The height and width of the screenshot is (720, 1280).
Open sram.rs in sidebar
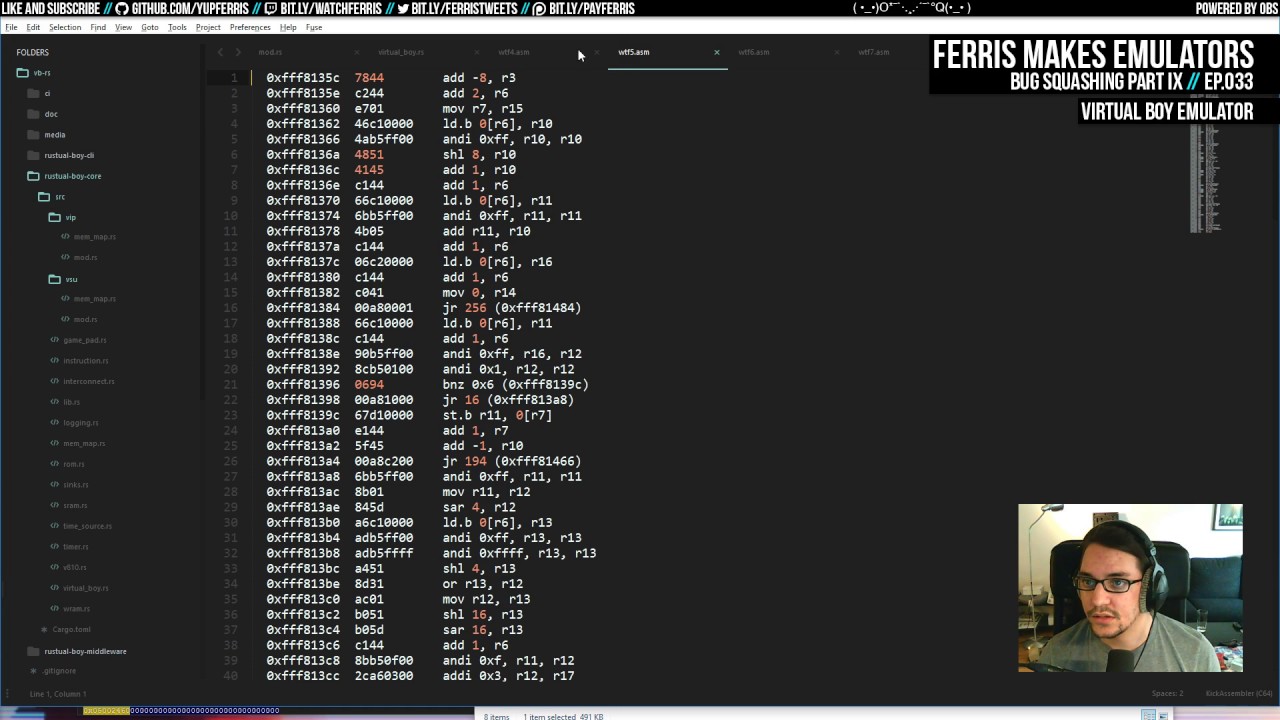point(75,505)
